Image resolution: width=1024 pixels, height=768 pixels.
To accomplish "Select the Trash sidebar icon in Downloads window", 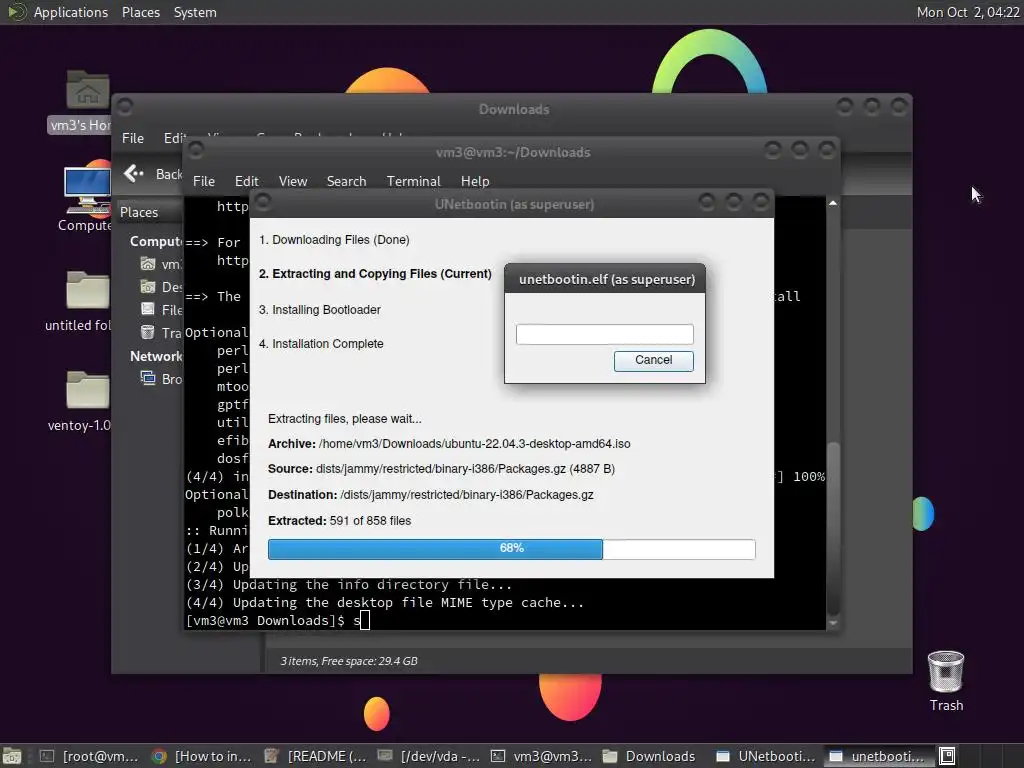I will click(x=148, y=332).
